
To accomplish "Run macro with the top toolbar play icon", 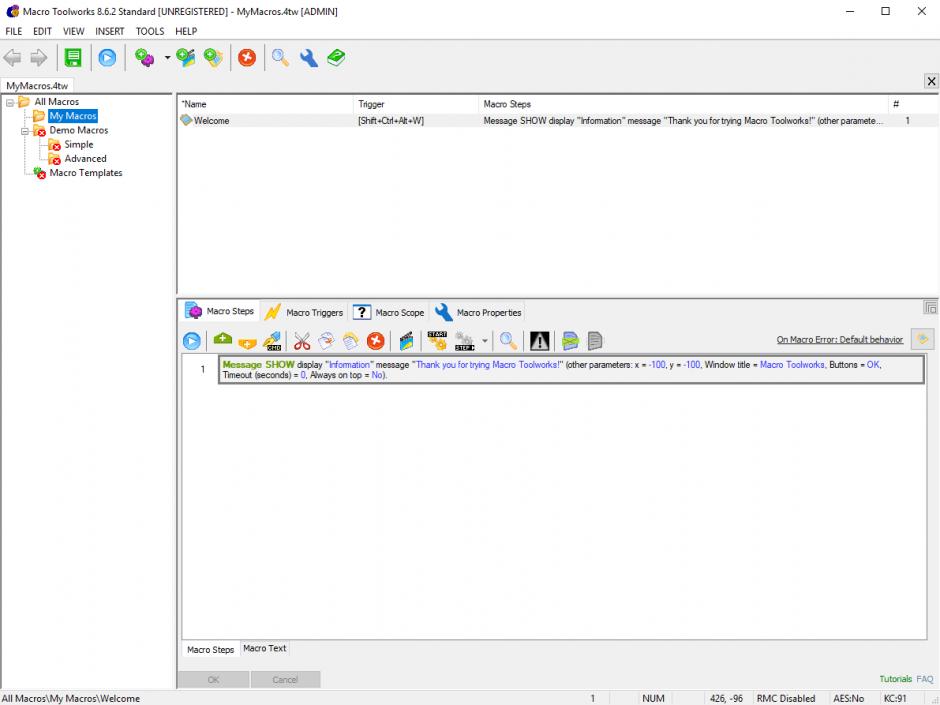I will pyautogui.click(x=107, y=58).
